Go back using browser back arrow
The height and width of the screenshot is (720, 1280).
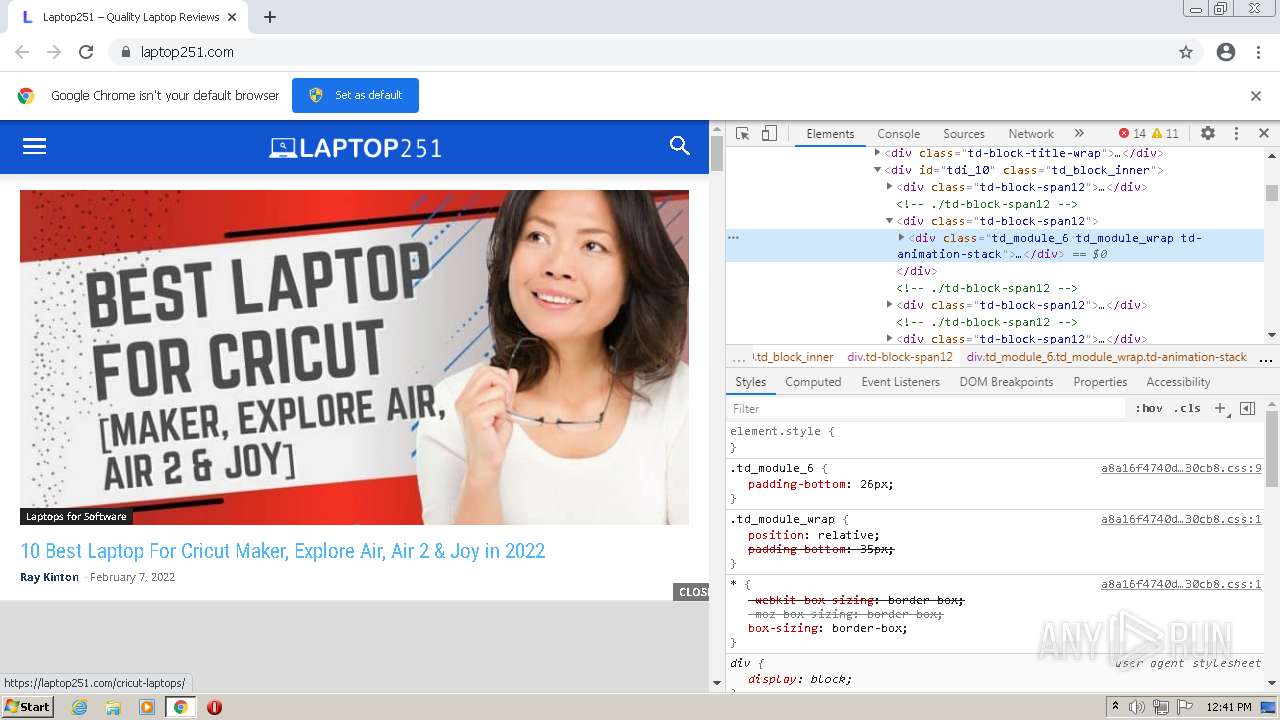(x=22, y=52)
